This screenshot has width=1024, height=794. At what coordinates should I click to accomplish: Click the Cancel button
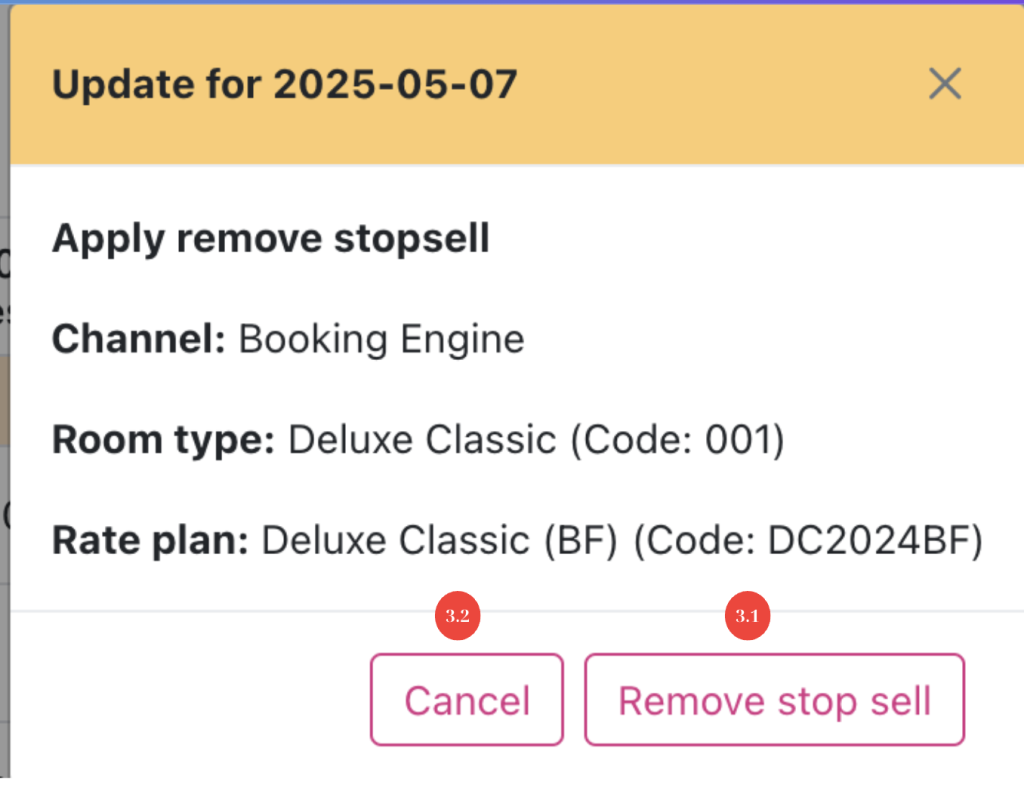[467, 700]
